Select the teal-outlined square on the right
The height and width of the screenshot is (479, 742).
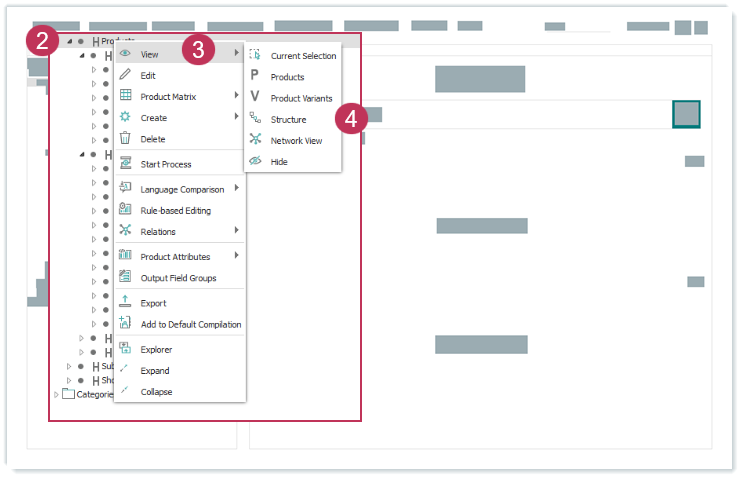tap(686, 114)
